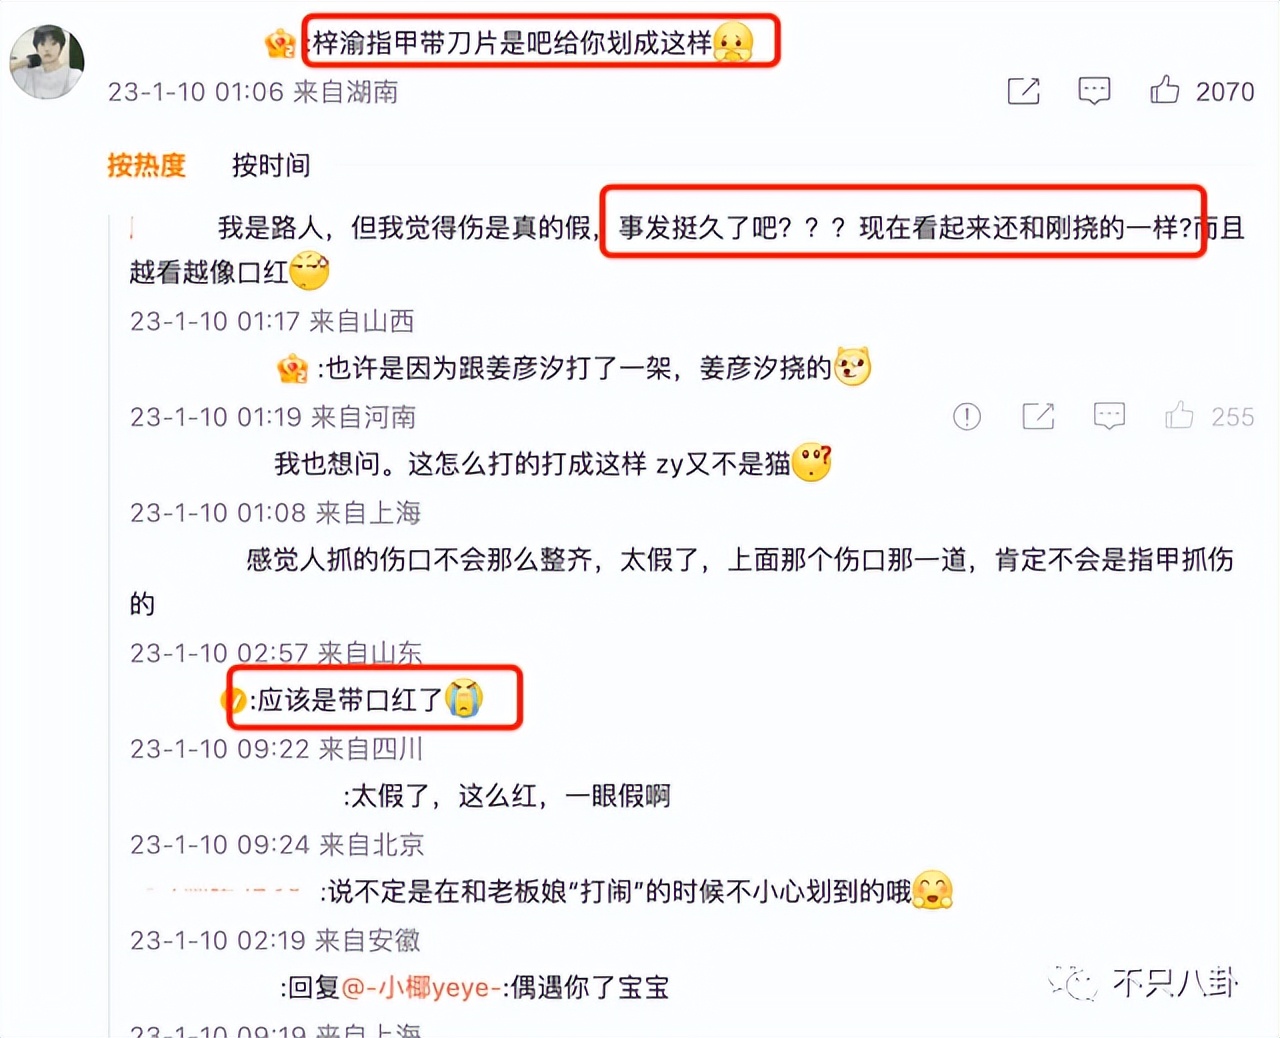
Task: Open the @-小椰yeye- mention link
Action: pos(421,988)
